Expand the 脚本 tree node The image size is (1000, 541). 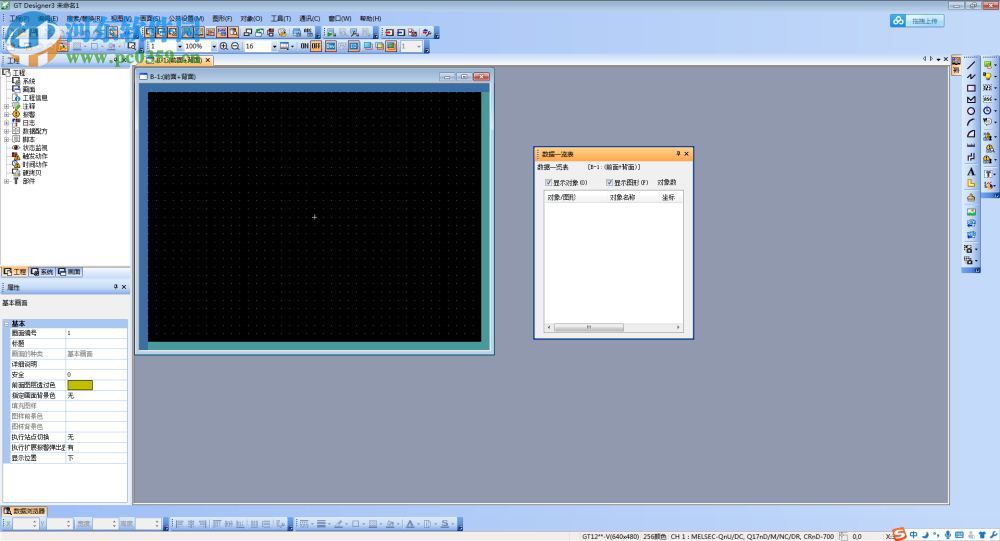pyautogui.click(x=6, y=140)
